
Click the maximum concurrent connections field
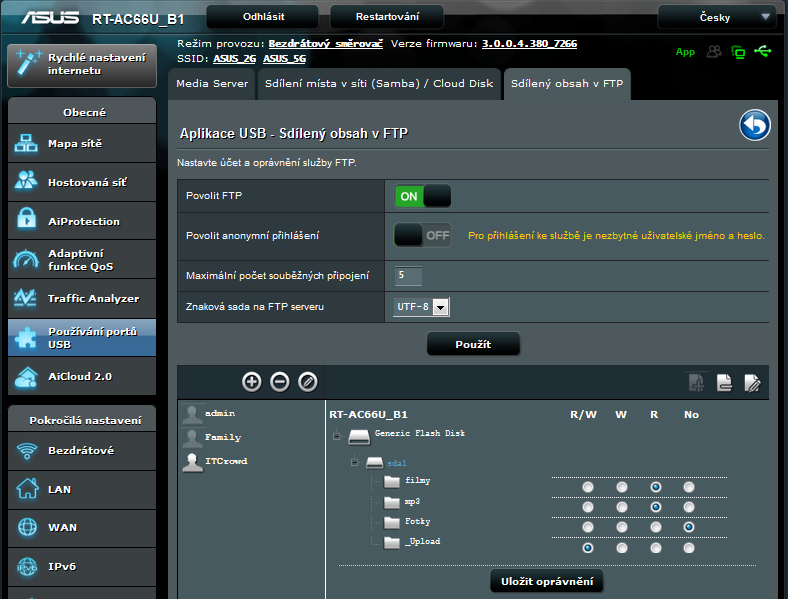click(x=408, y=274)
